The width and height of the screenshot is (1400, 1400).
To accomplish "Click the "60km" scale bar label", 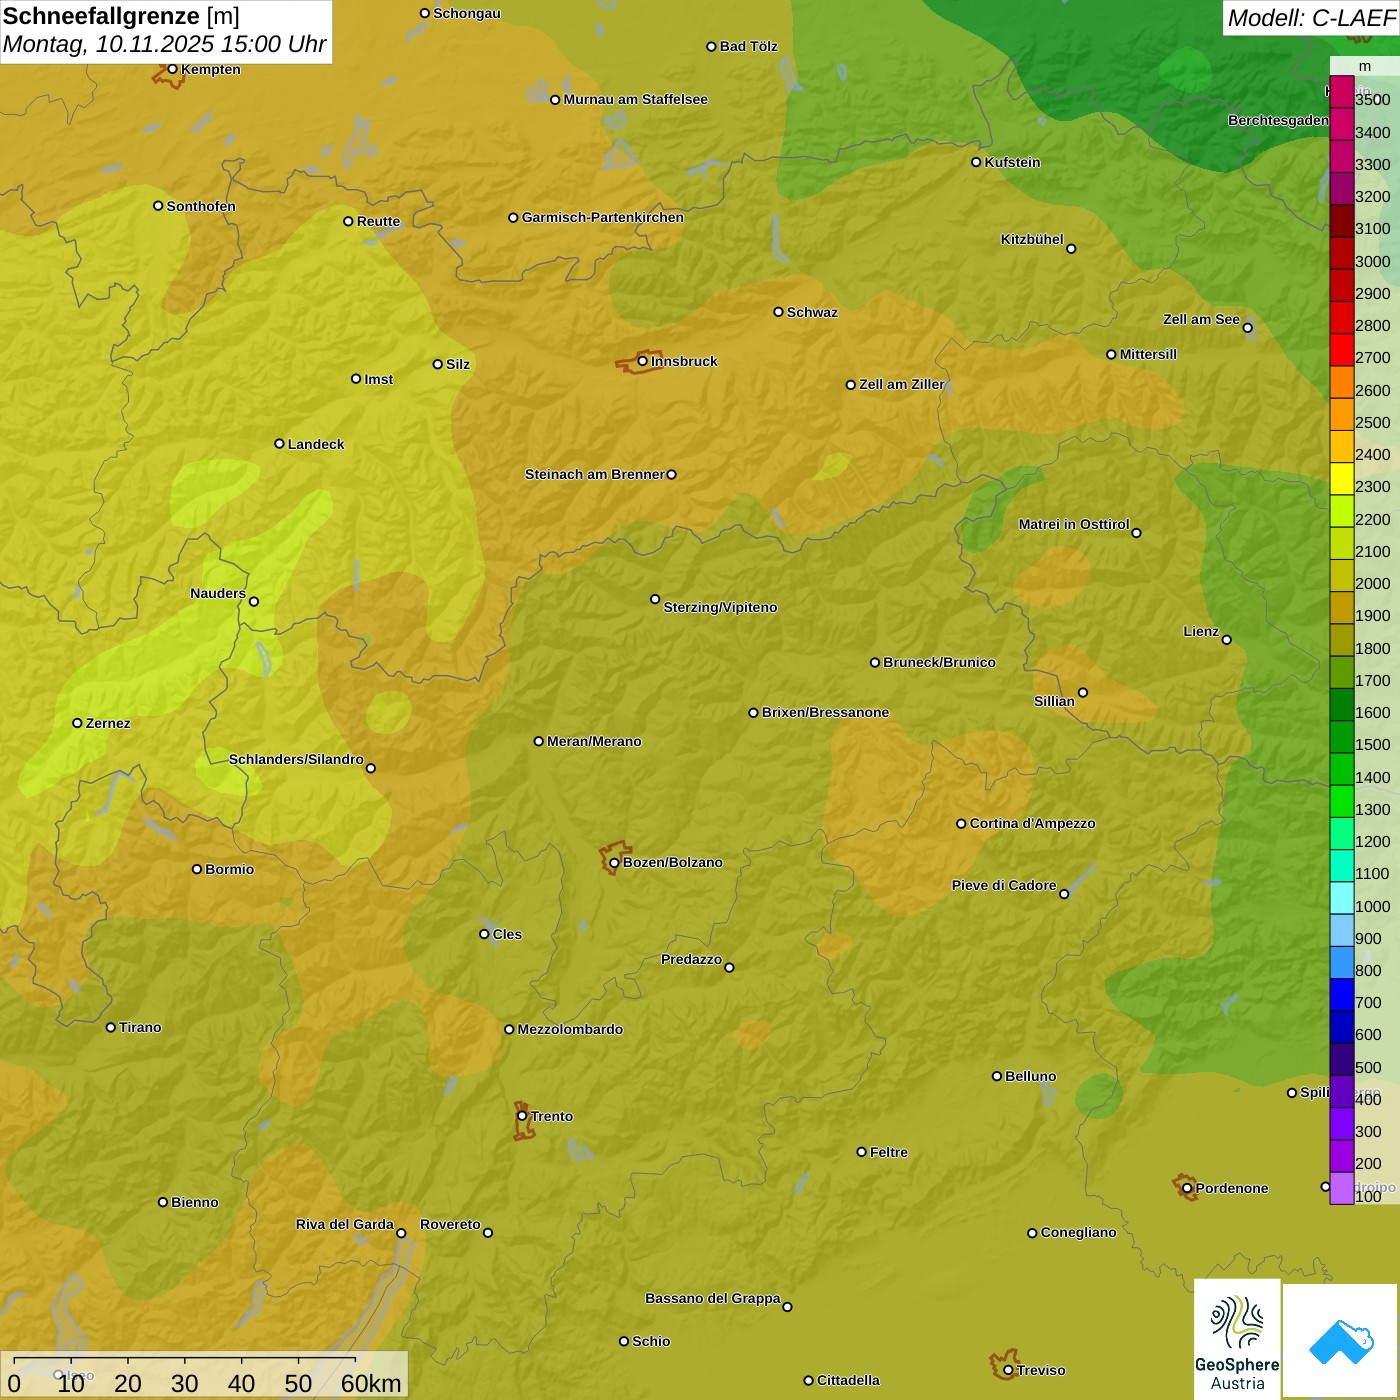I will click(371, 1383).
